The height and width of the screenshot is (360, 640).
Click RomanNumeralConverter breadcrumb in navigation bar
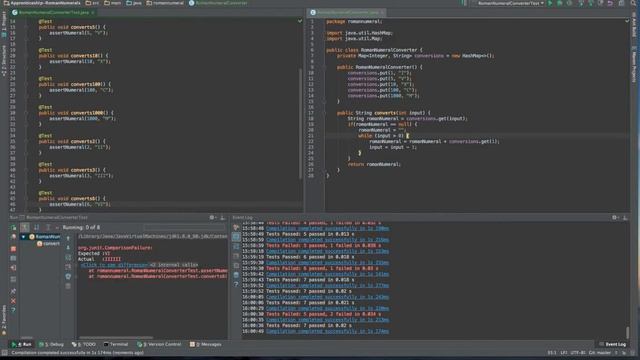coord(218,3)
